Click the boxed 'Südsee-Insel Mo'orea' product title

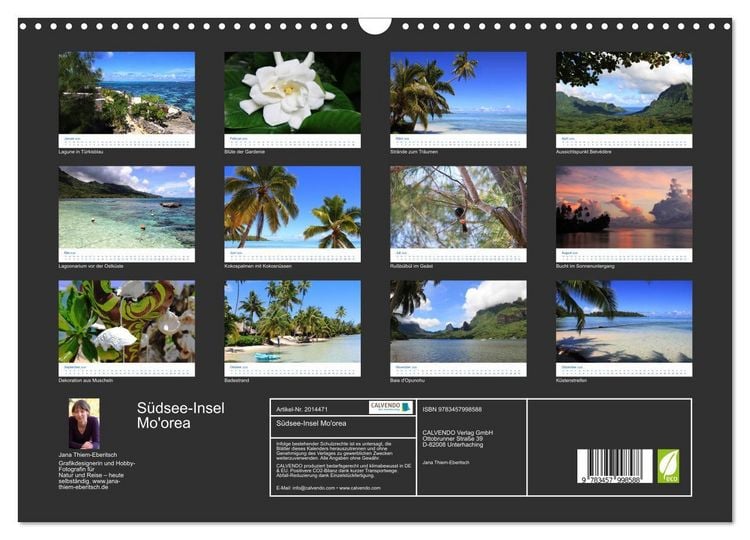click(x=311, y=423)
